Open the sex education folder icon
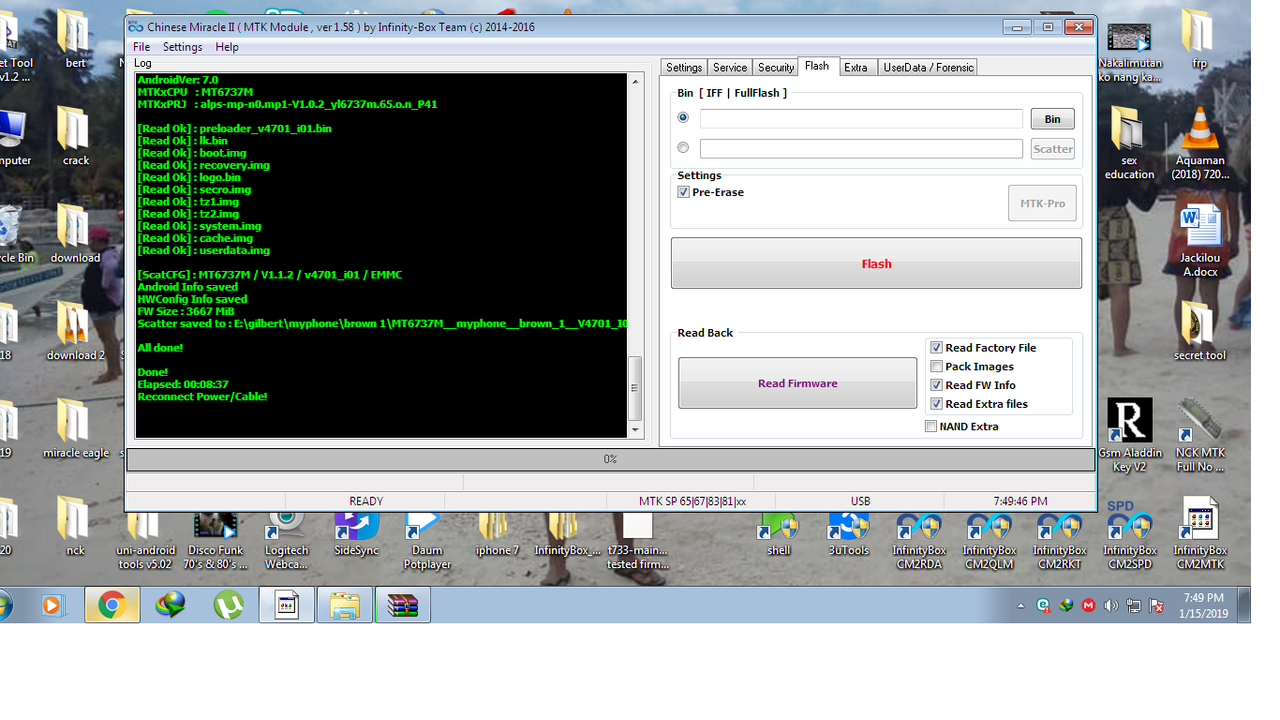This screenshot has width=1280, height=720. [1129, 144]
